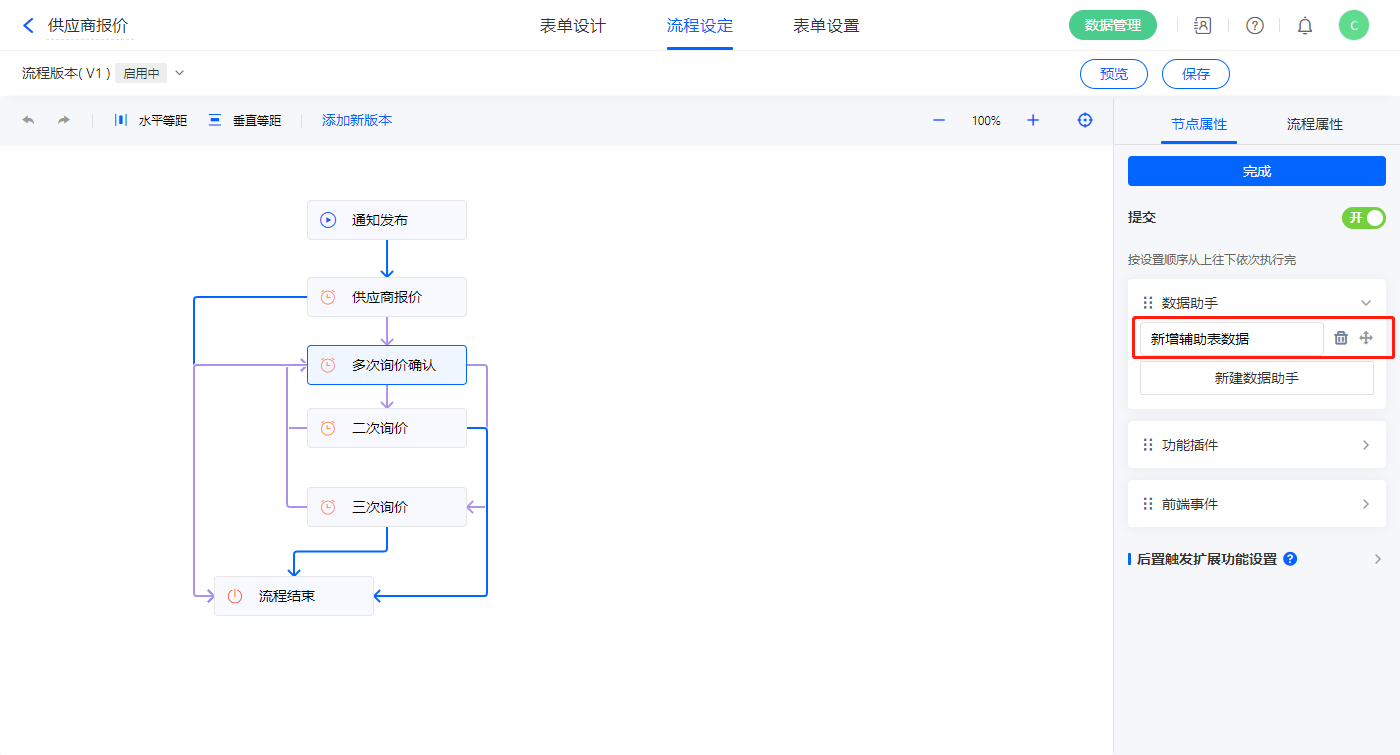Click the help question mark icon
This screenshot has height=755, width=1400.
1254,26
